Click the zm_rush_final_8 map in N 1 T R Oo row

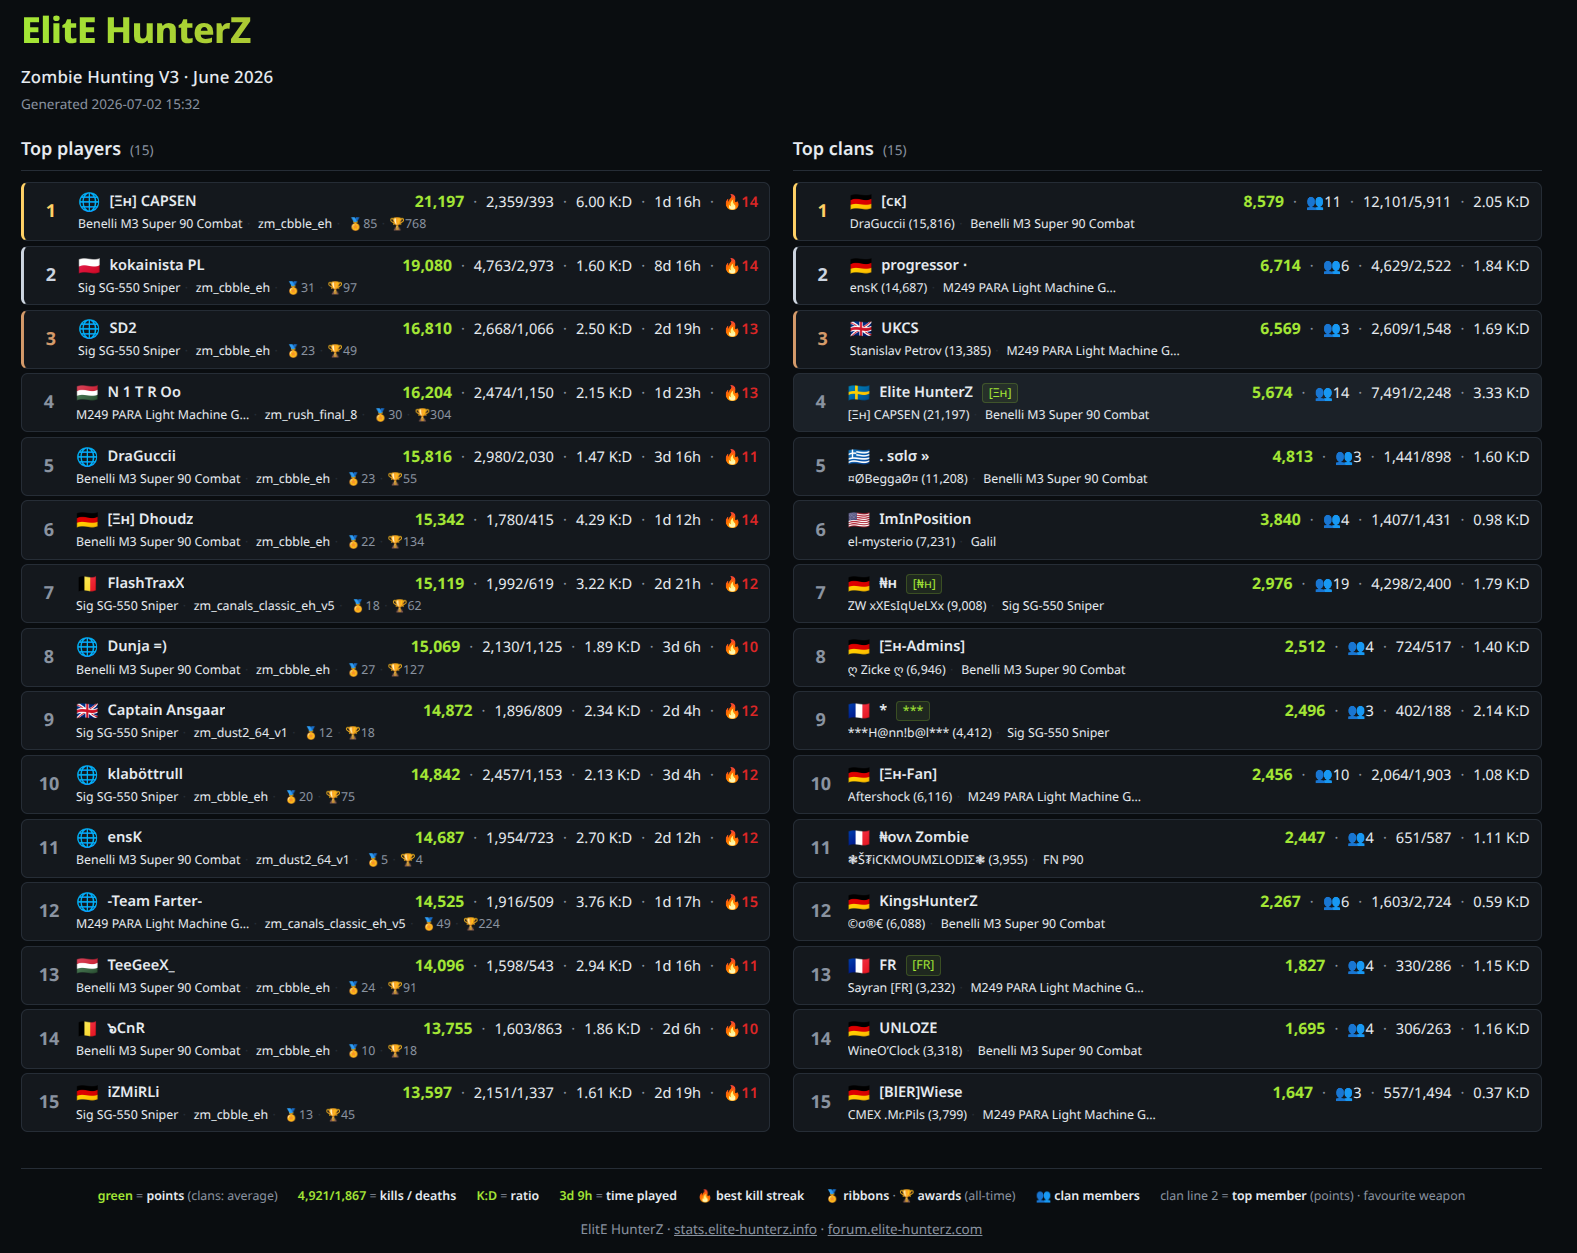coord(311,415)
